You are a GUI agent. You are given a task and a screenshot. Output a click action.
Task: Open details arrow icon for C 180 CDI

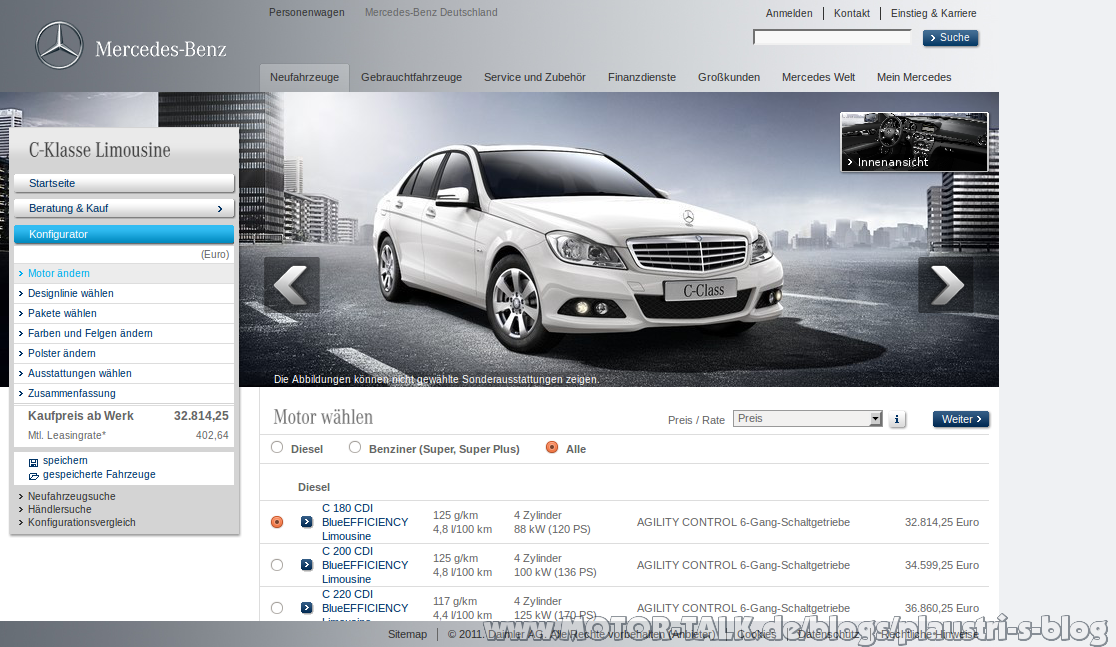307,522
